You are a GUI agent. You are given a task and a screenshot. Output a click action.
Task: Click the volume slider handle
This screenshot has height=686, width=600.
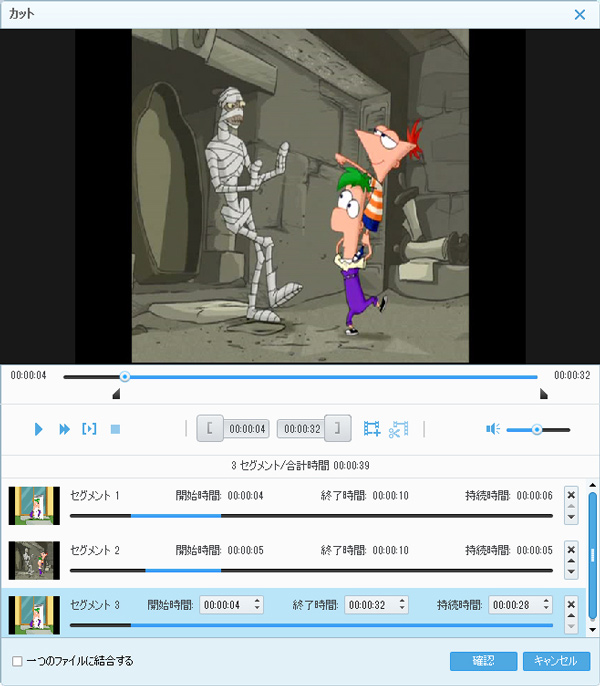(537, 429)
